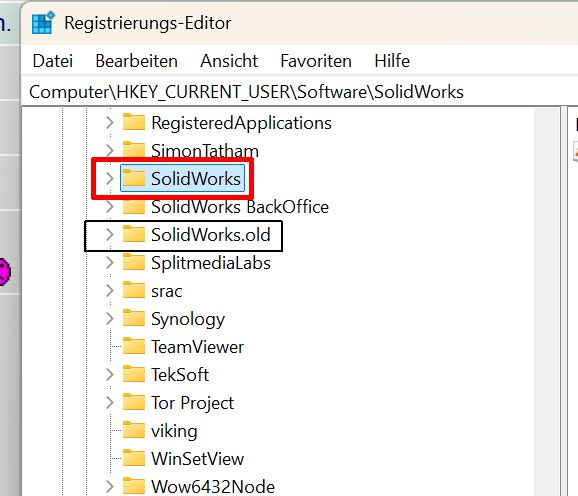Select the SolidWorks folder icon

click(133, 178)
